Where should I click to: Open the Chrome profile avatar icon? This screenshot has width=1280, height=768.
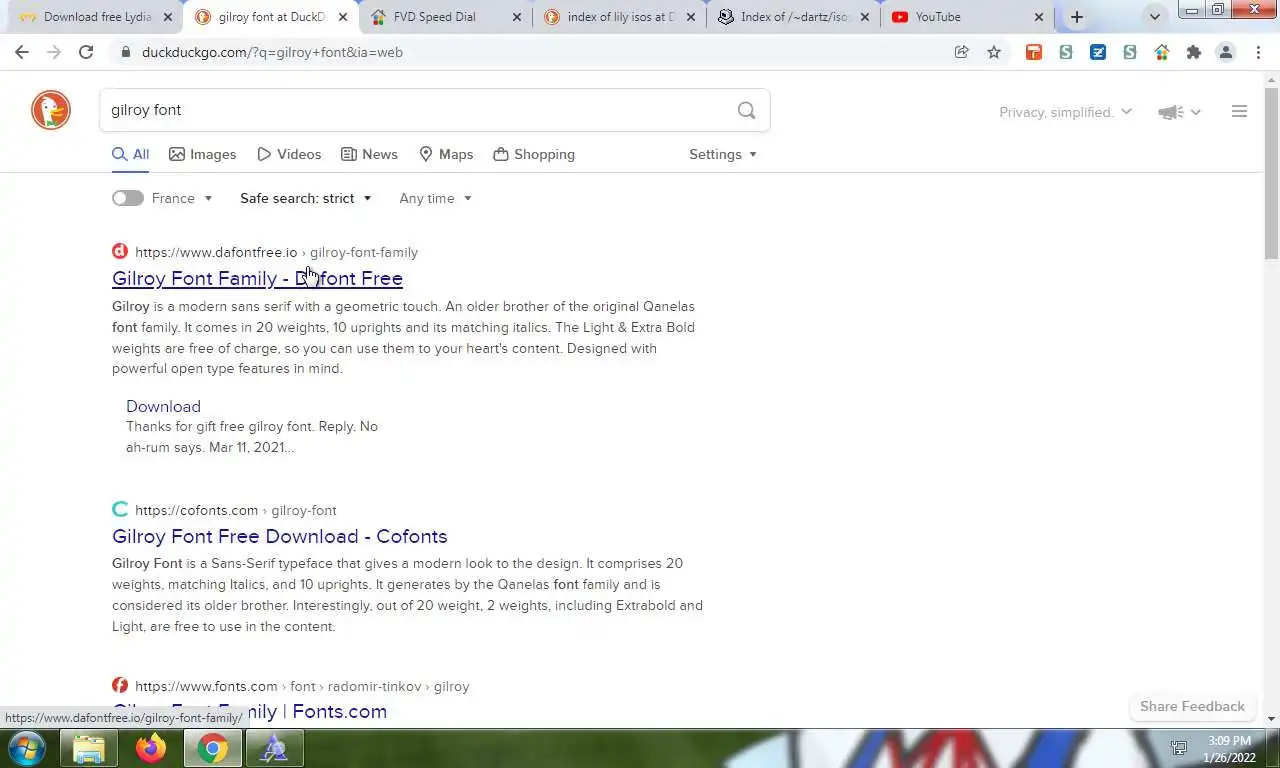(1226, 52)
